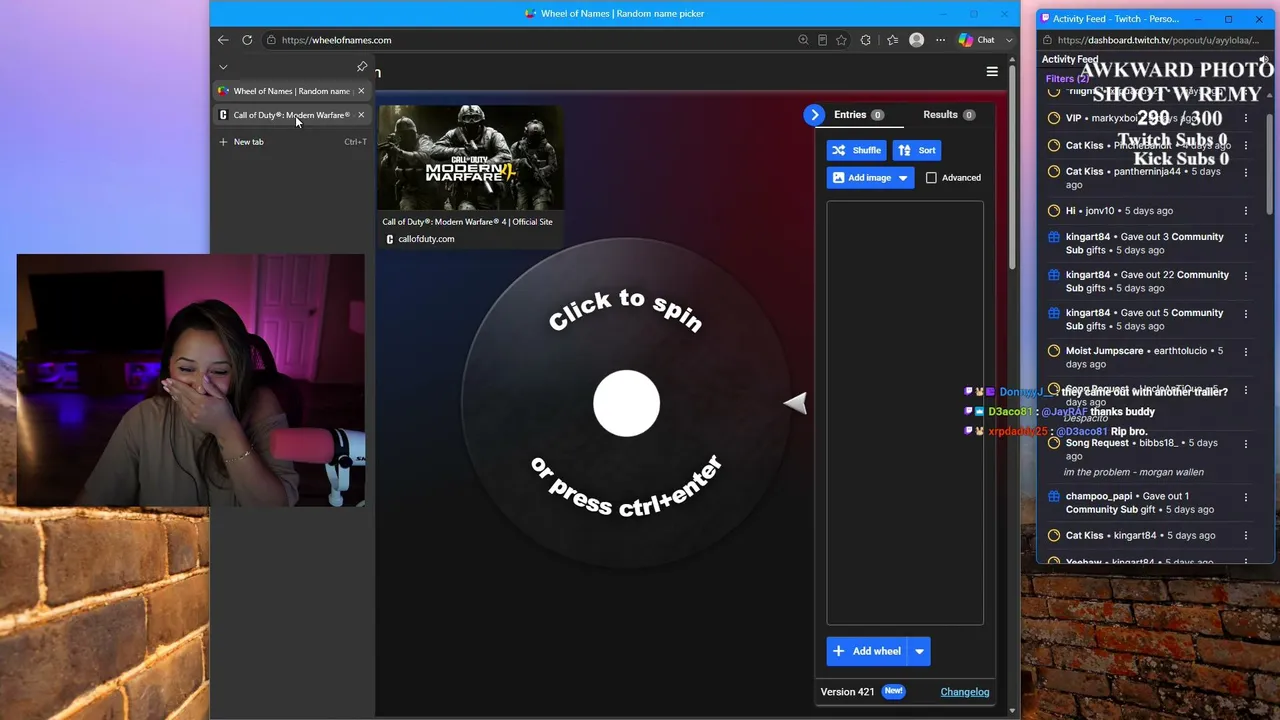Click the gift icon for champoo_papi
Image resolution: width=1280 pixels, height=720 pixels.
[x=1053, y=496]
